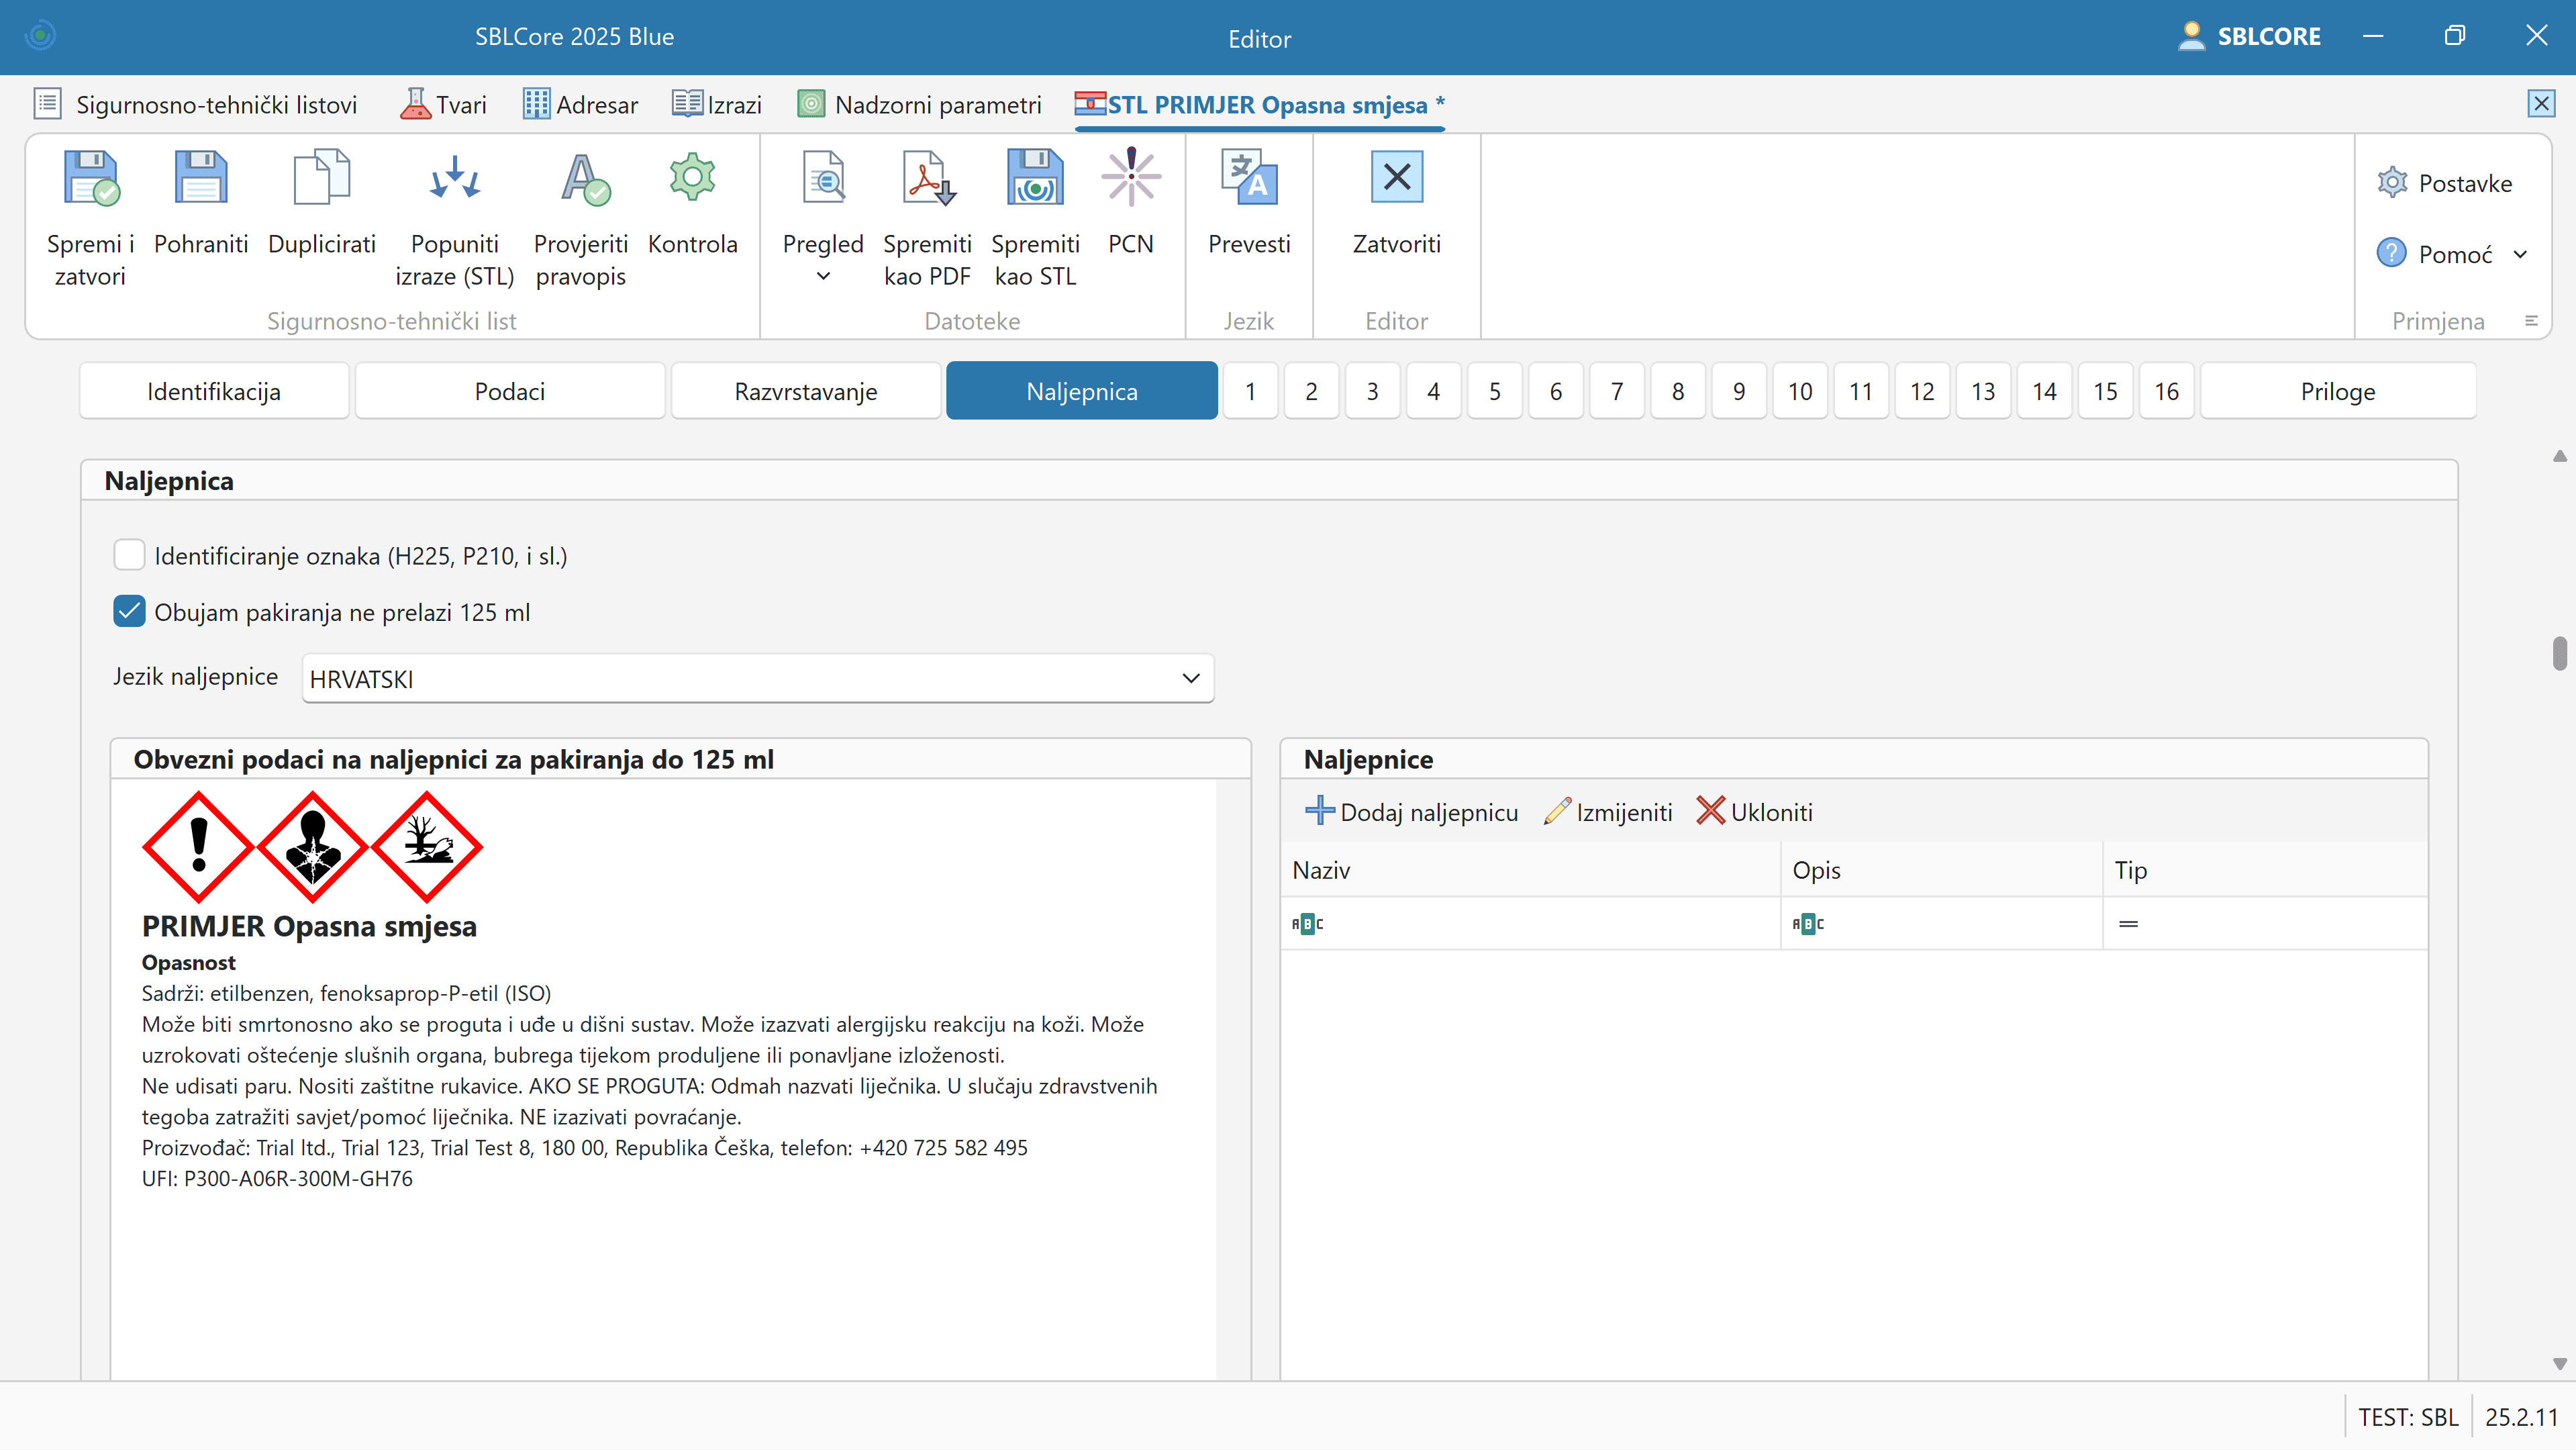This screenshot has width=2576, height=1450.
Task: Click the Tip column filter operator
Action: point(2128,924)
